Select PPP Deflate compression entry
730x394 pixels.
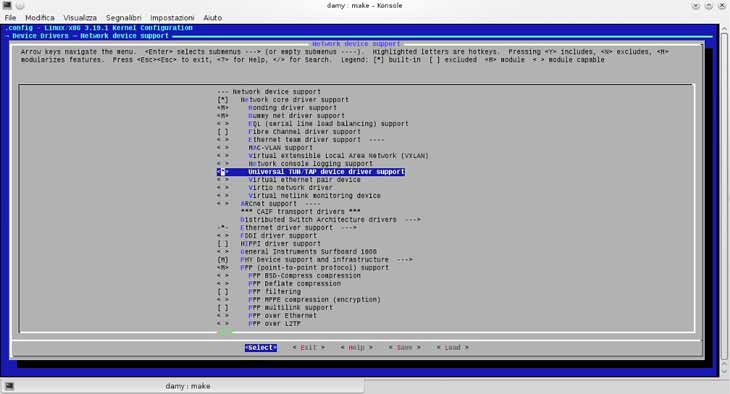pos(294,284)
